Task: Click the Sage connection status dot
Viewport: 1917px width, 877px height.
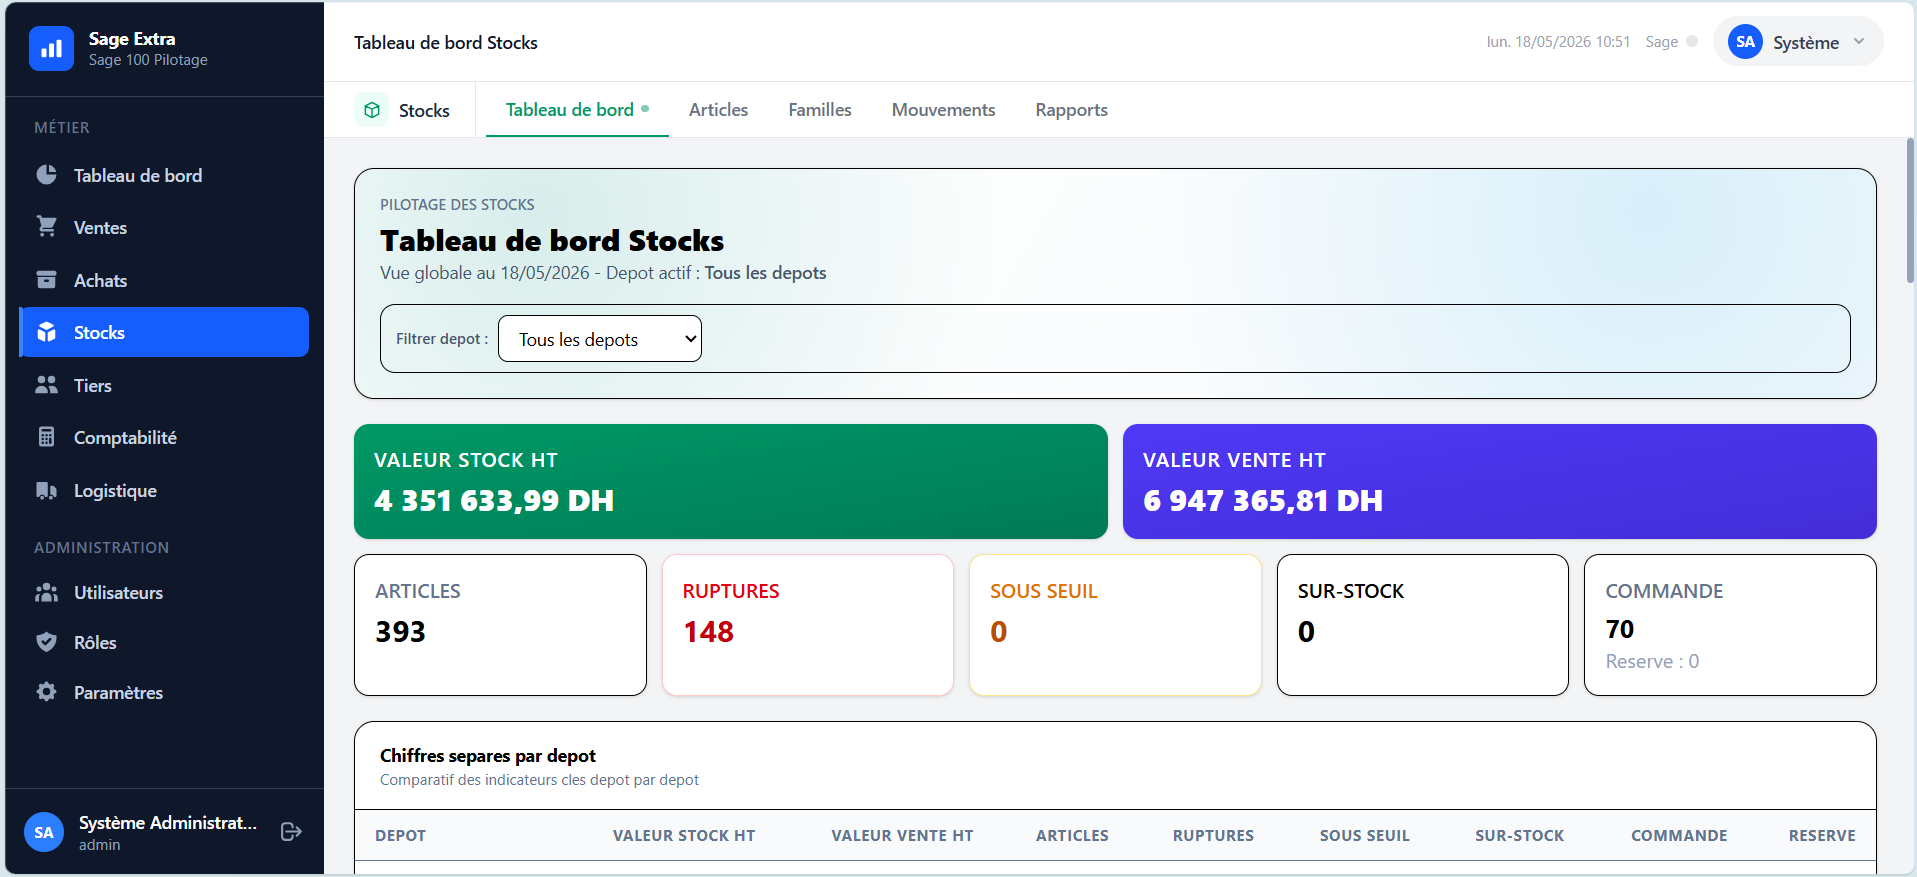Action: click(x=1692, y=42)
